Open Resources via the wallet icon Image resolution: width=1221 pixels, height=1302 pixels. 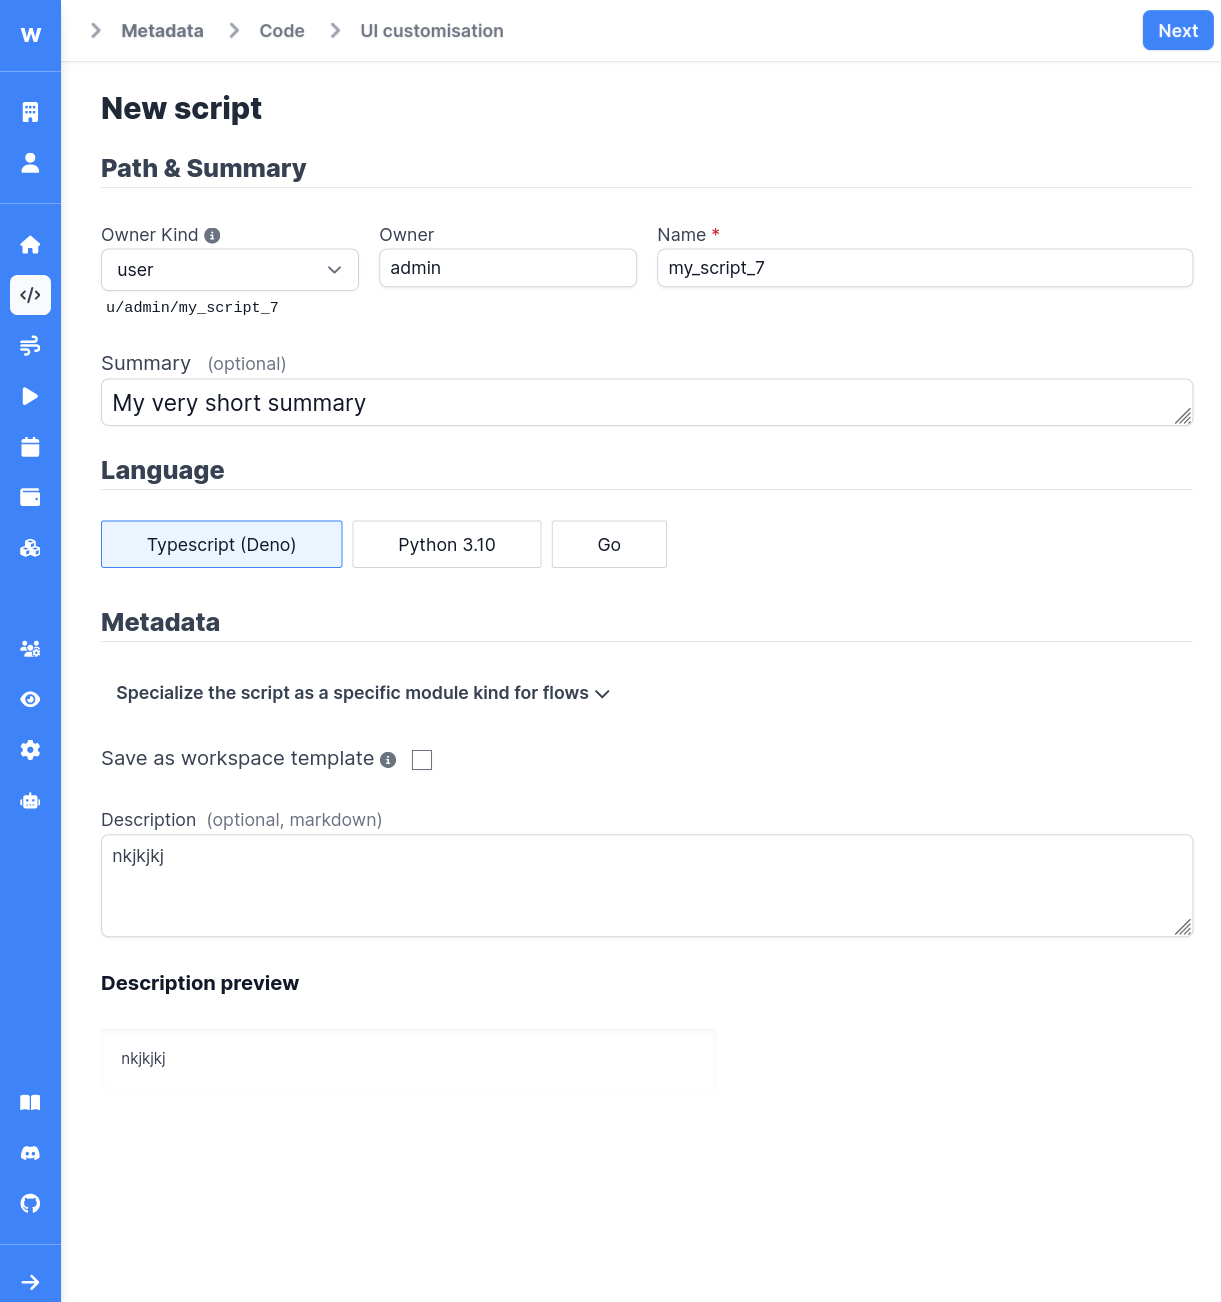coord(30,497)
